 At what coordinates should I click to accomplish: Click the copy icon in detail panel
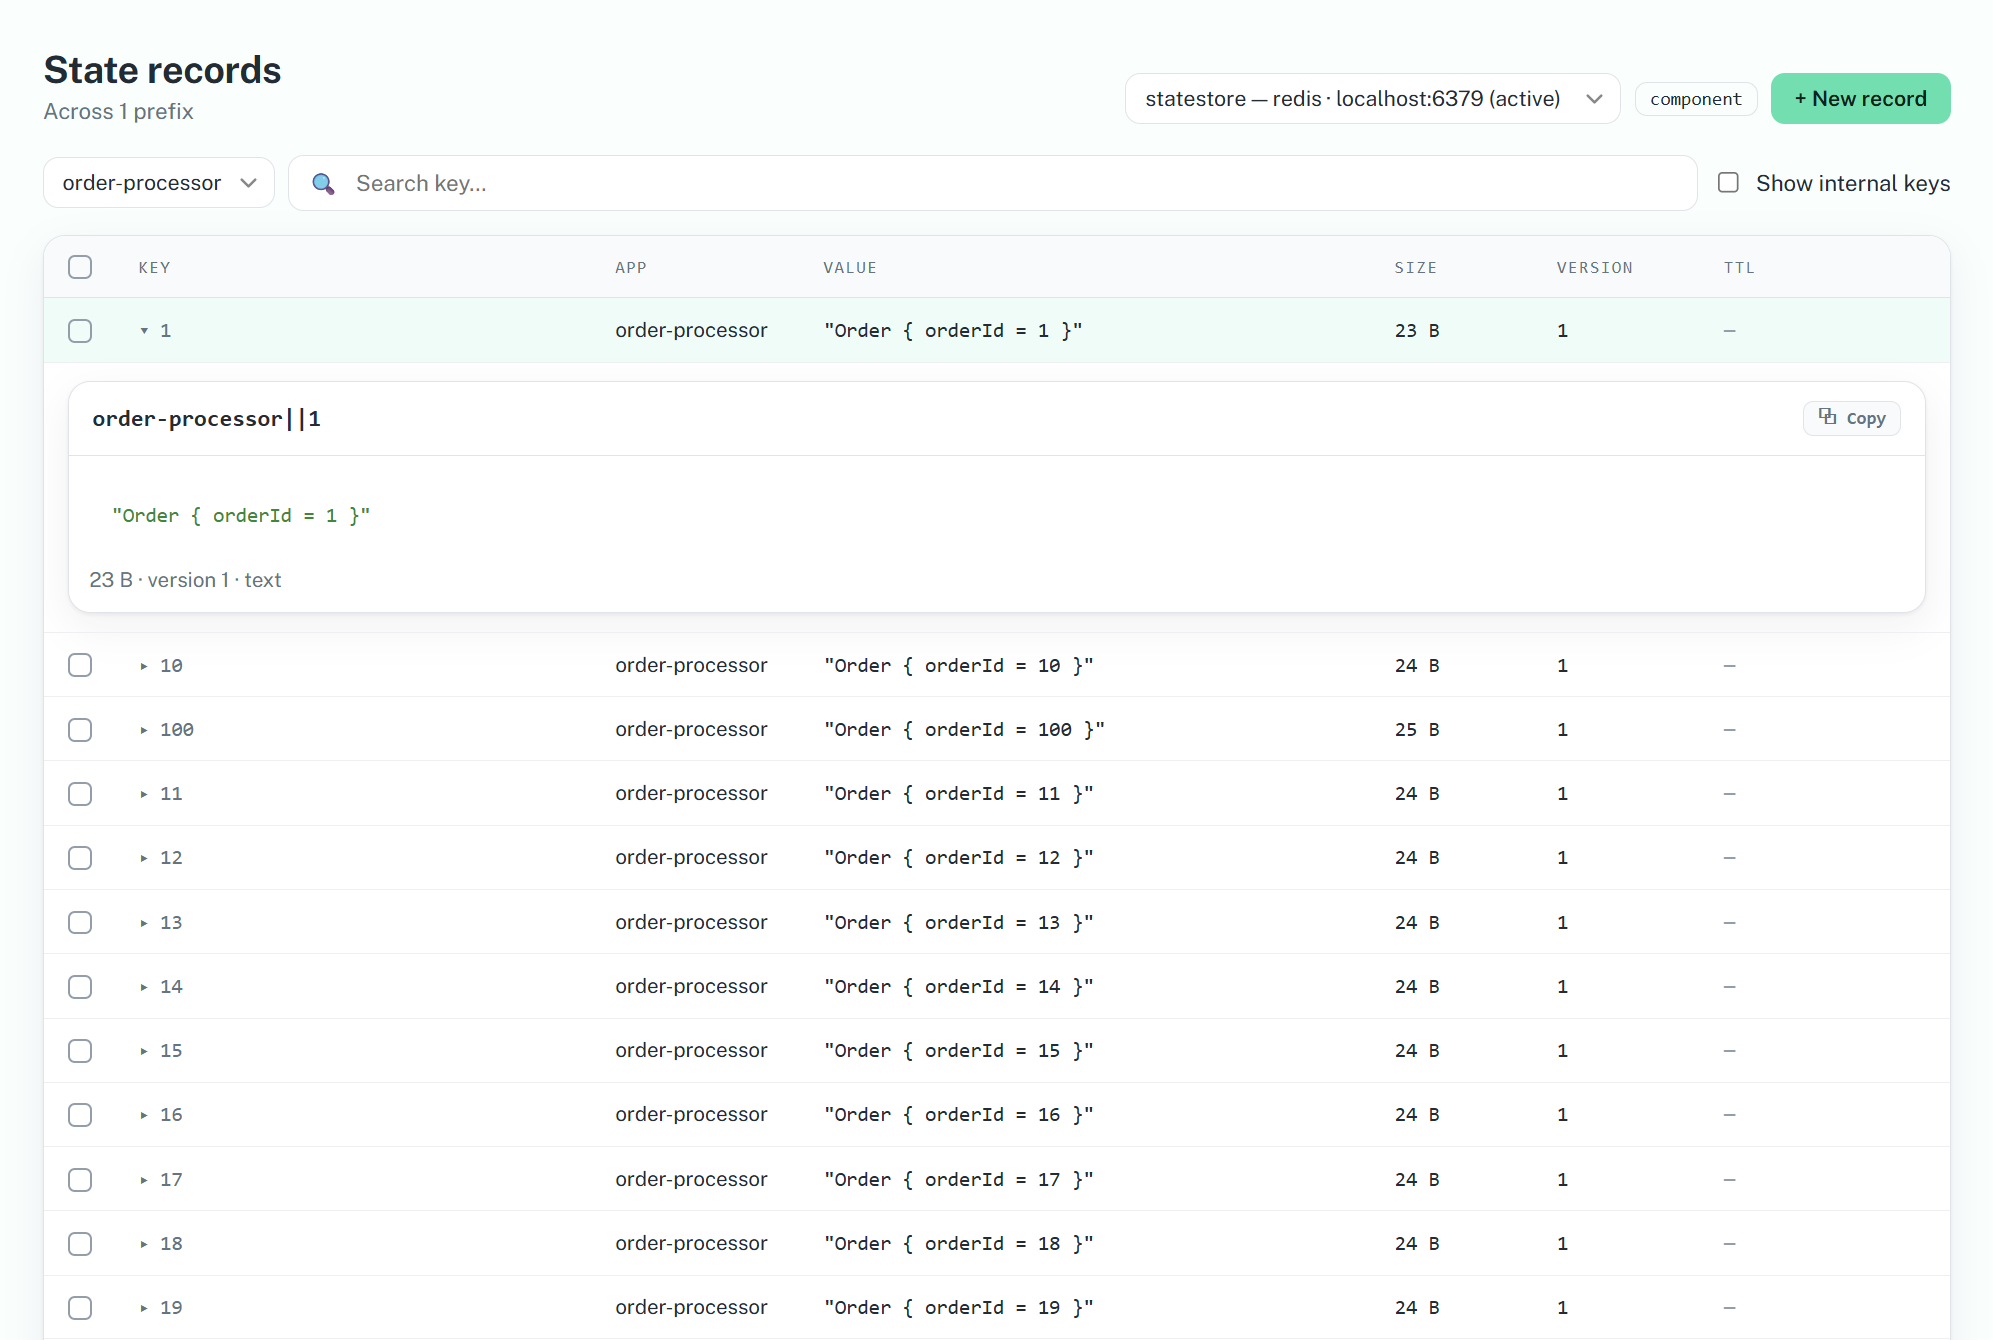click(1827, 418)
